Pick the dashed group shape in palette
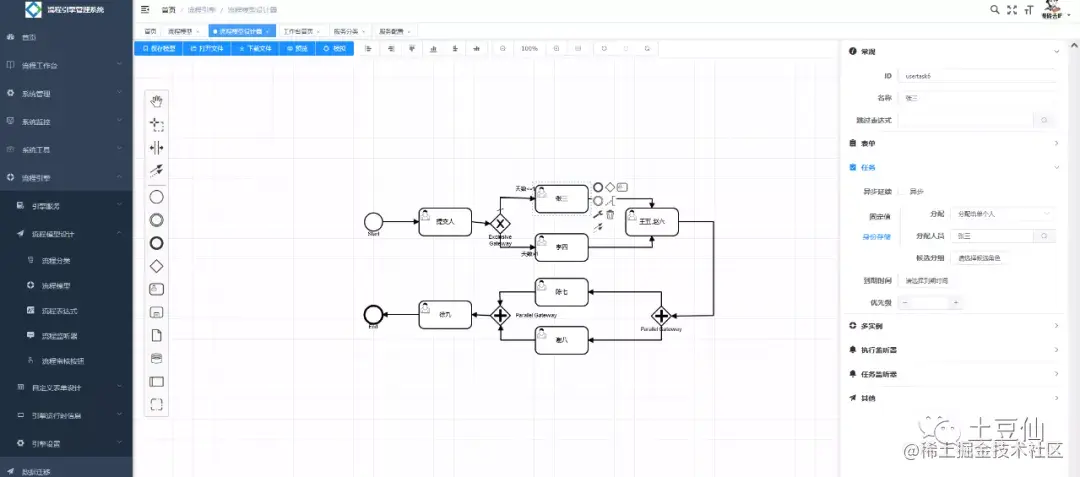Screen dimensions: 1080x477 (156, 404)
